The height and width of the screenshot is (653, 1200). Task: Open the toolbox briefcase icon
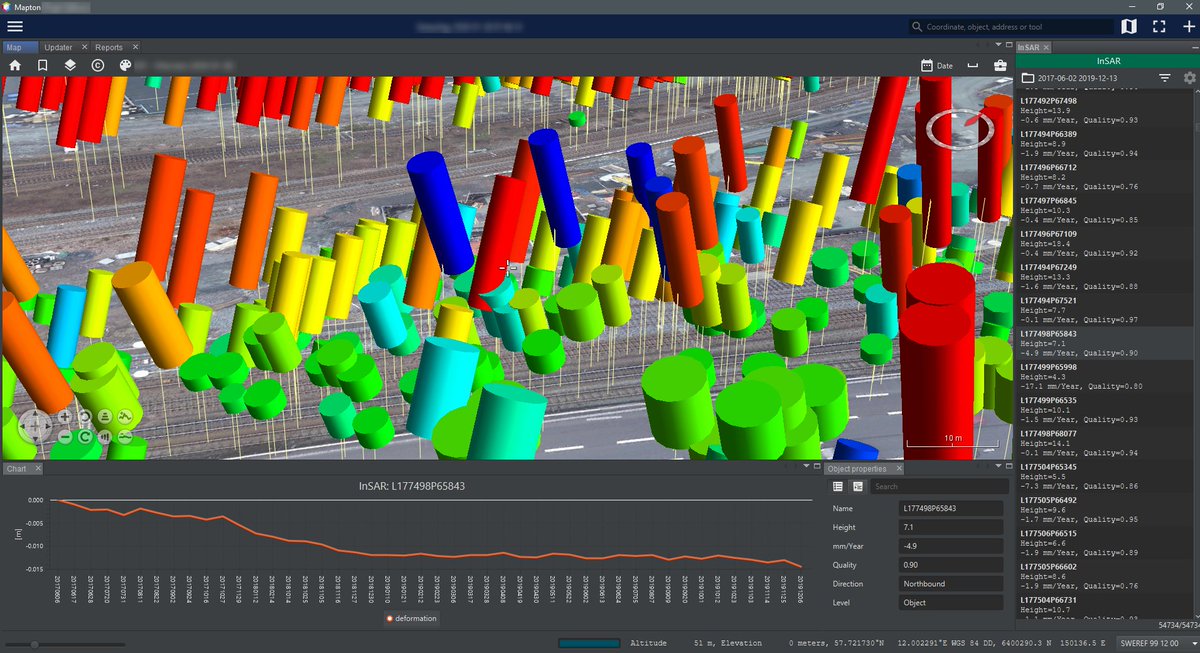(x=1000, y=65)
